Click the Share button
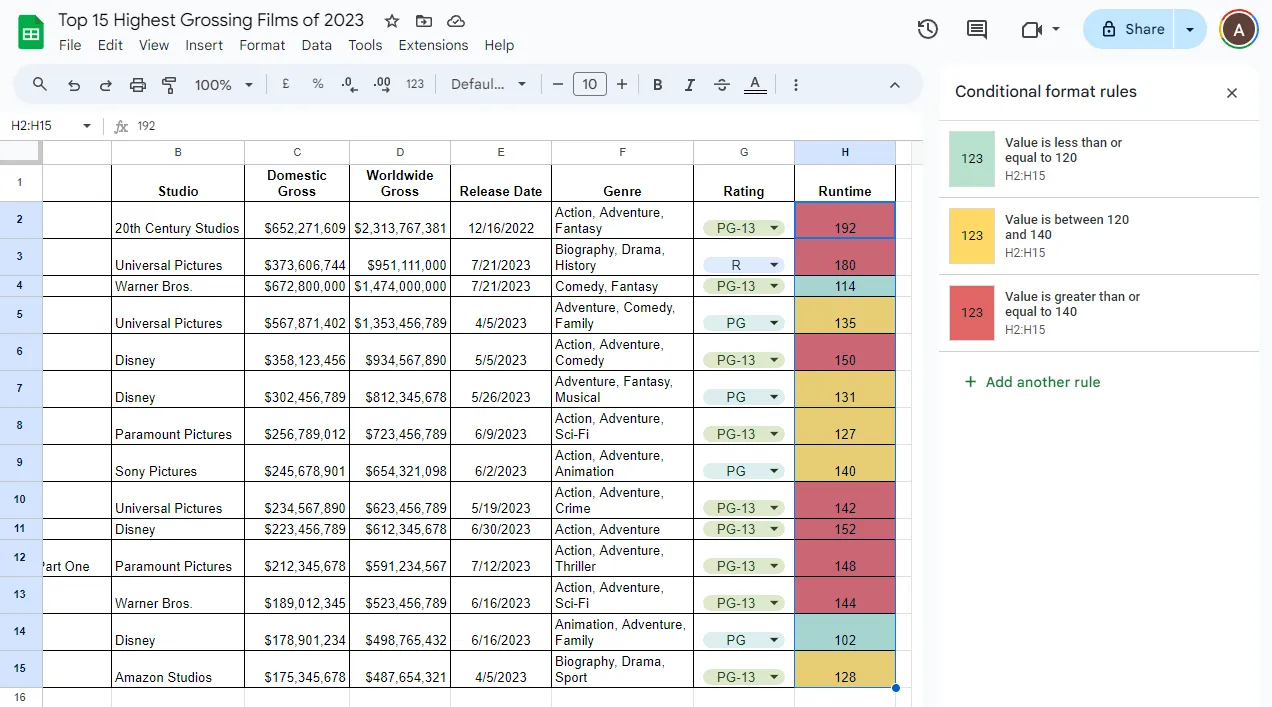 (1131, 29)
